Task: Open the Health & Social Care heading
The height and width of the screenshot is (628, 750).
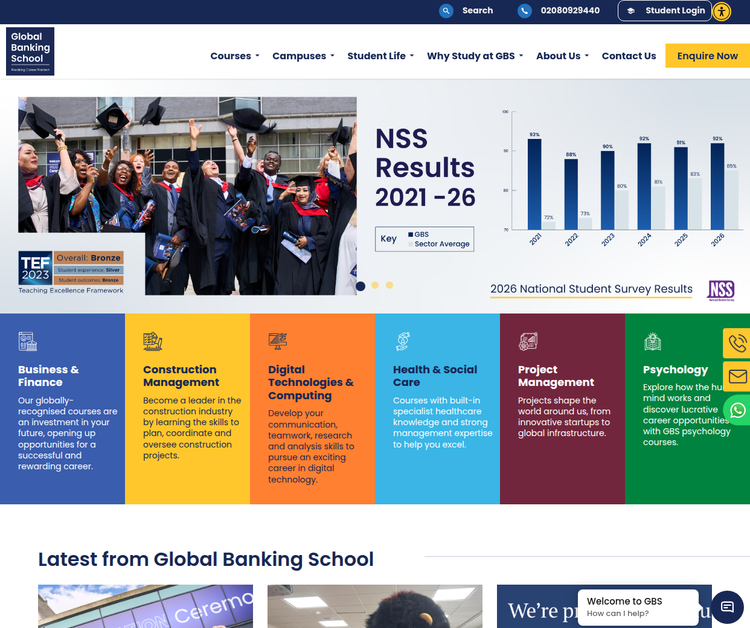Action: (x=435, y=376)
